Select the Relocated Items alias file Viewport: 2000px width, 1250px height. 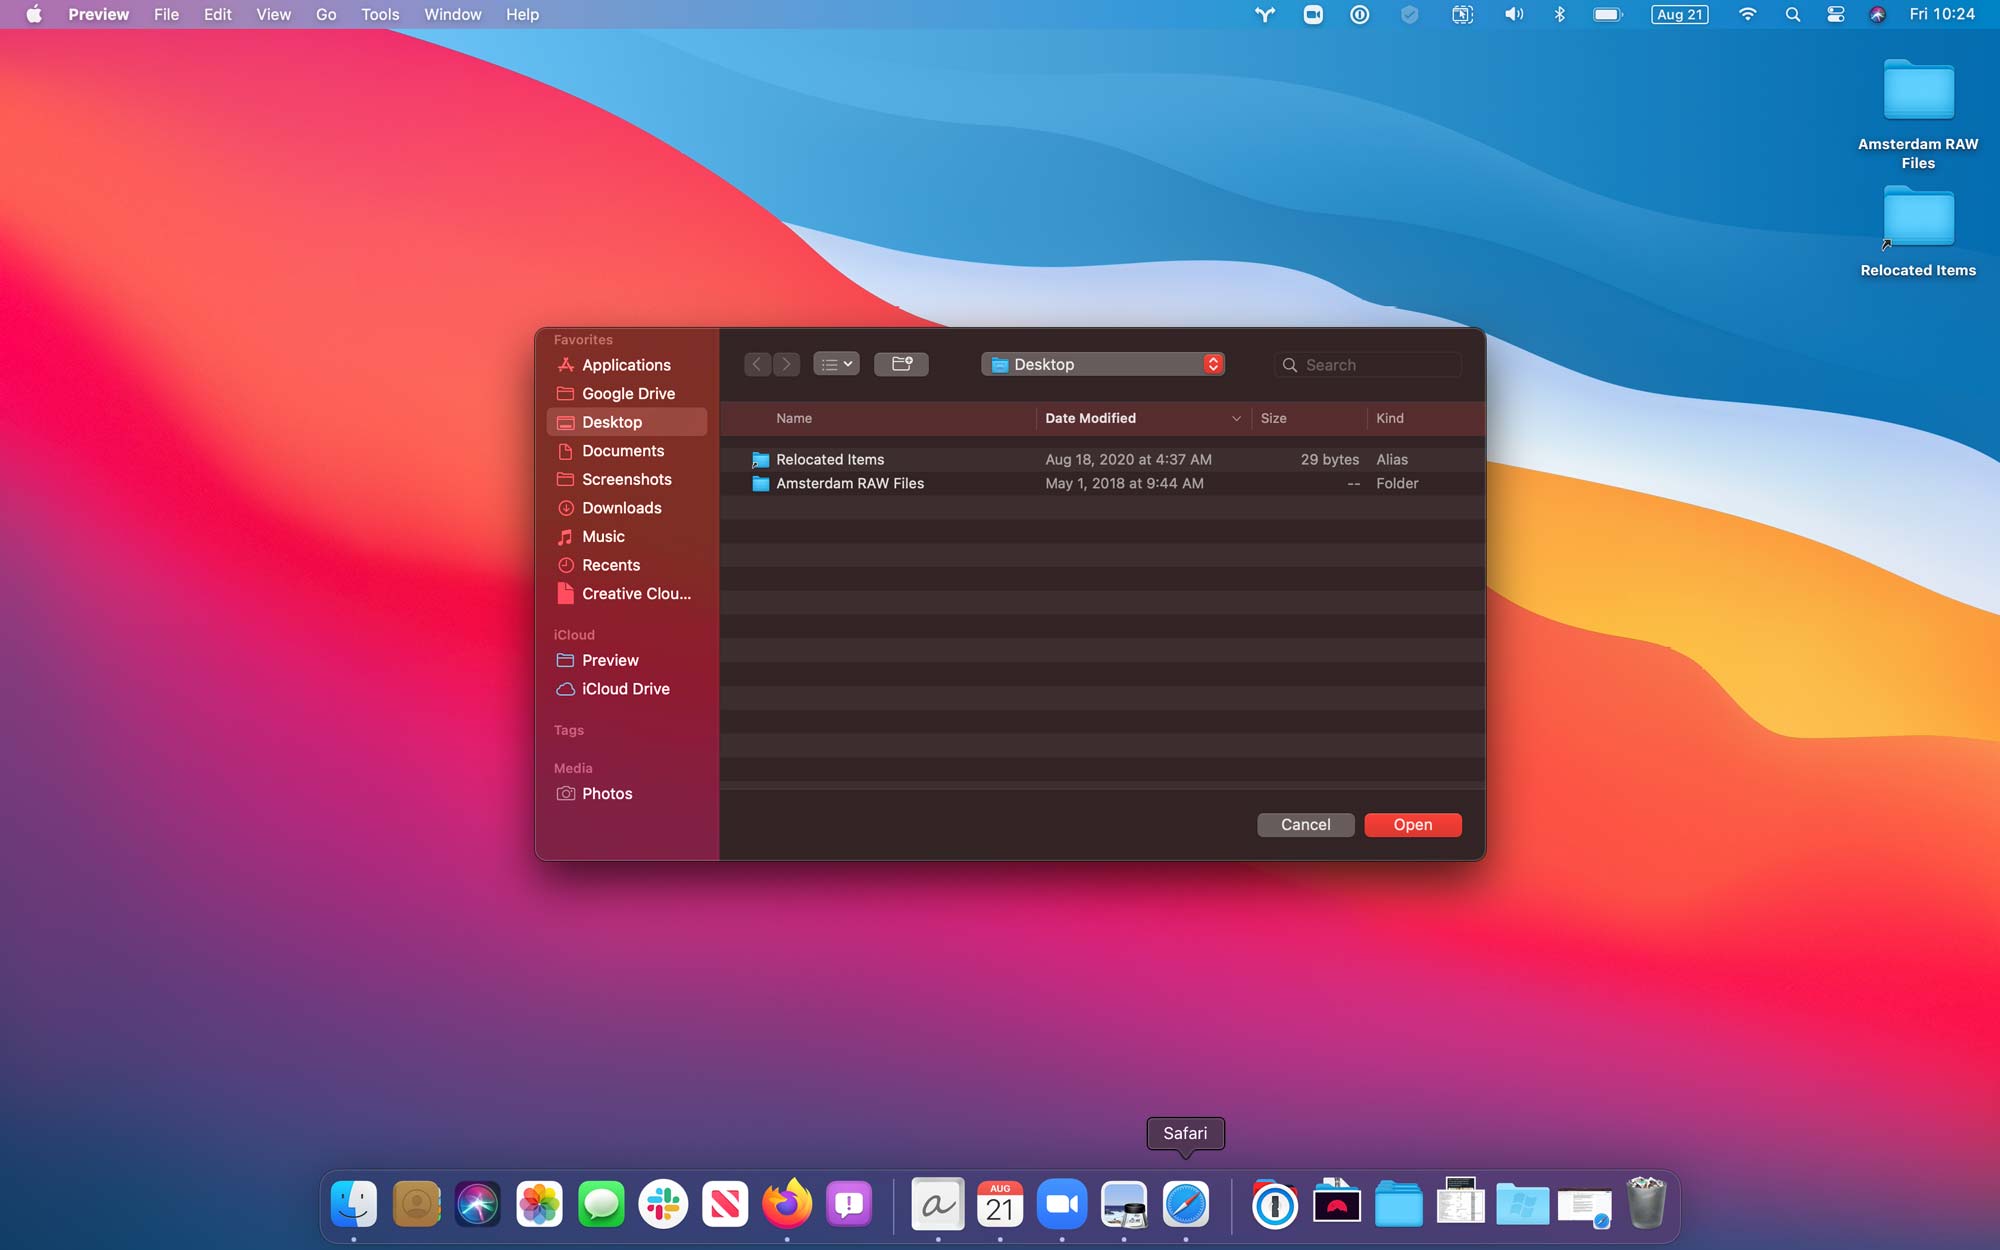coord(829,458)
